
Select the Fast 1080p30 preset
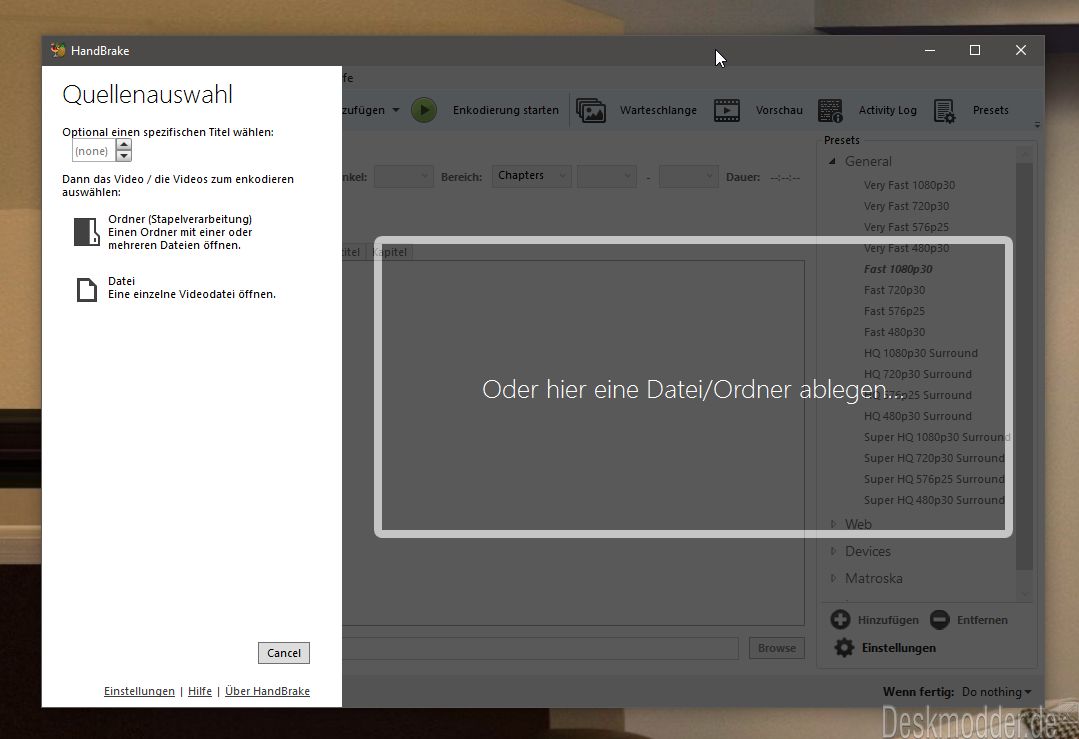(x=898, y=269)
